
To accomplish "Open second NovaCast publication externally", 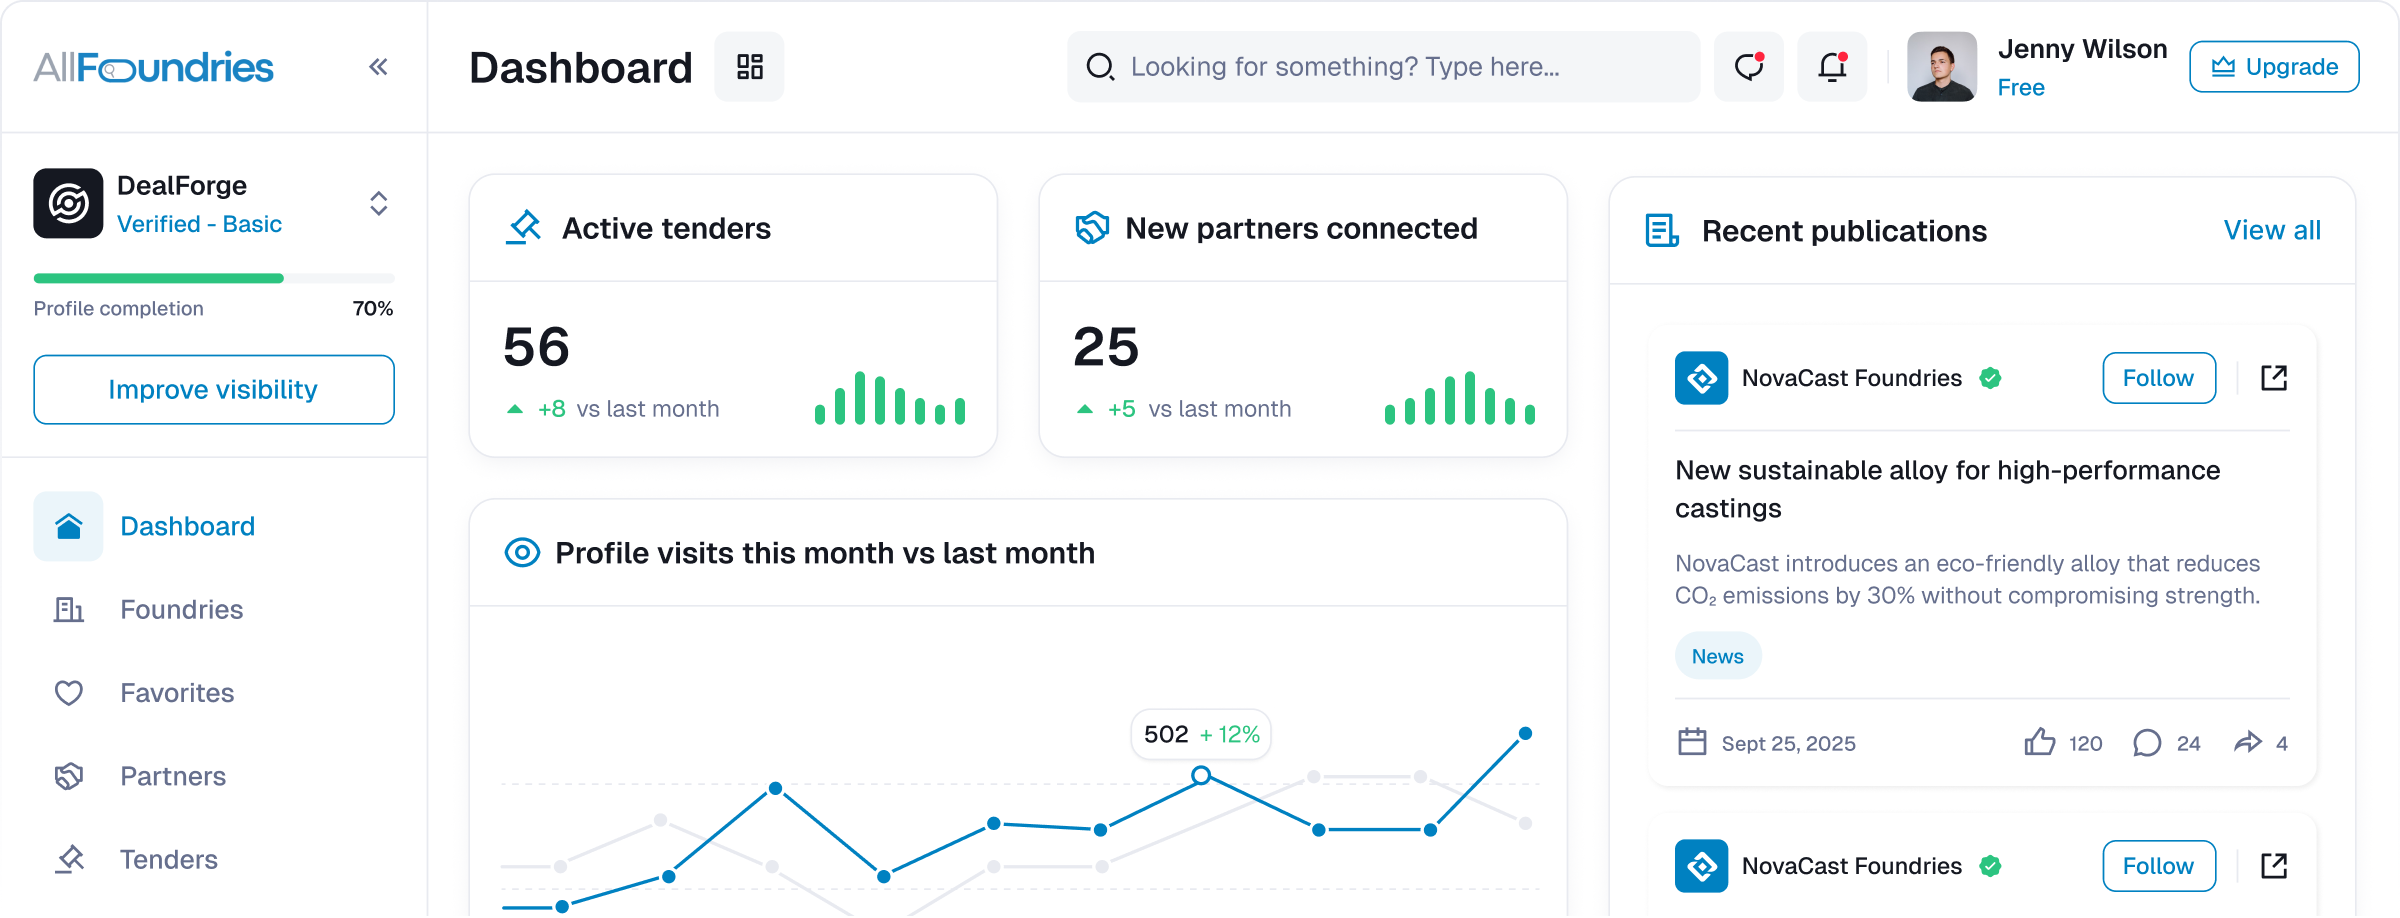I will pyautogui.click(x=2274, y=866).
